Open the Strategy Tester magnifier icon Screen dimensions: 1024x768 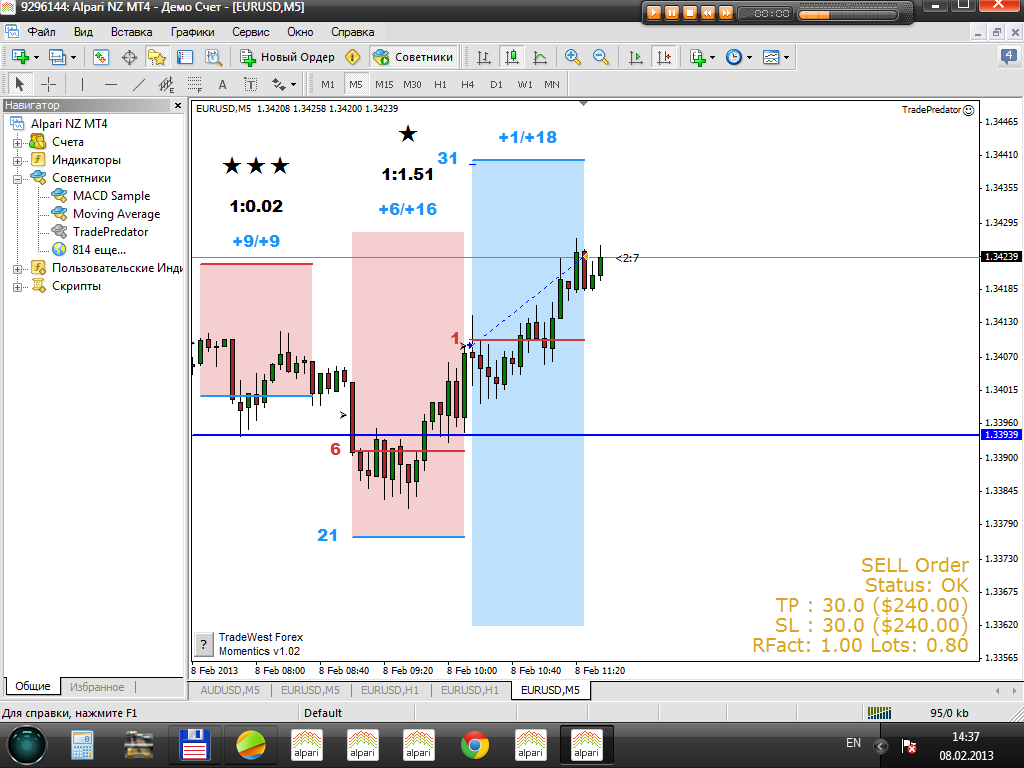tap(214, 57)
